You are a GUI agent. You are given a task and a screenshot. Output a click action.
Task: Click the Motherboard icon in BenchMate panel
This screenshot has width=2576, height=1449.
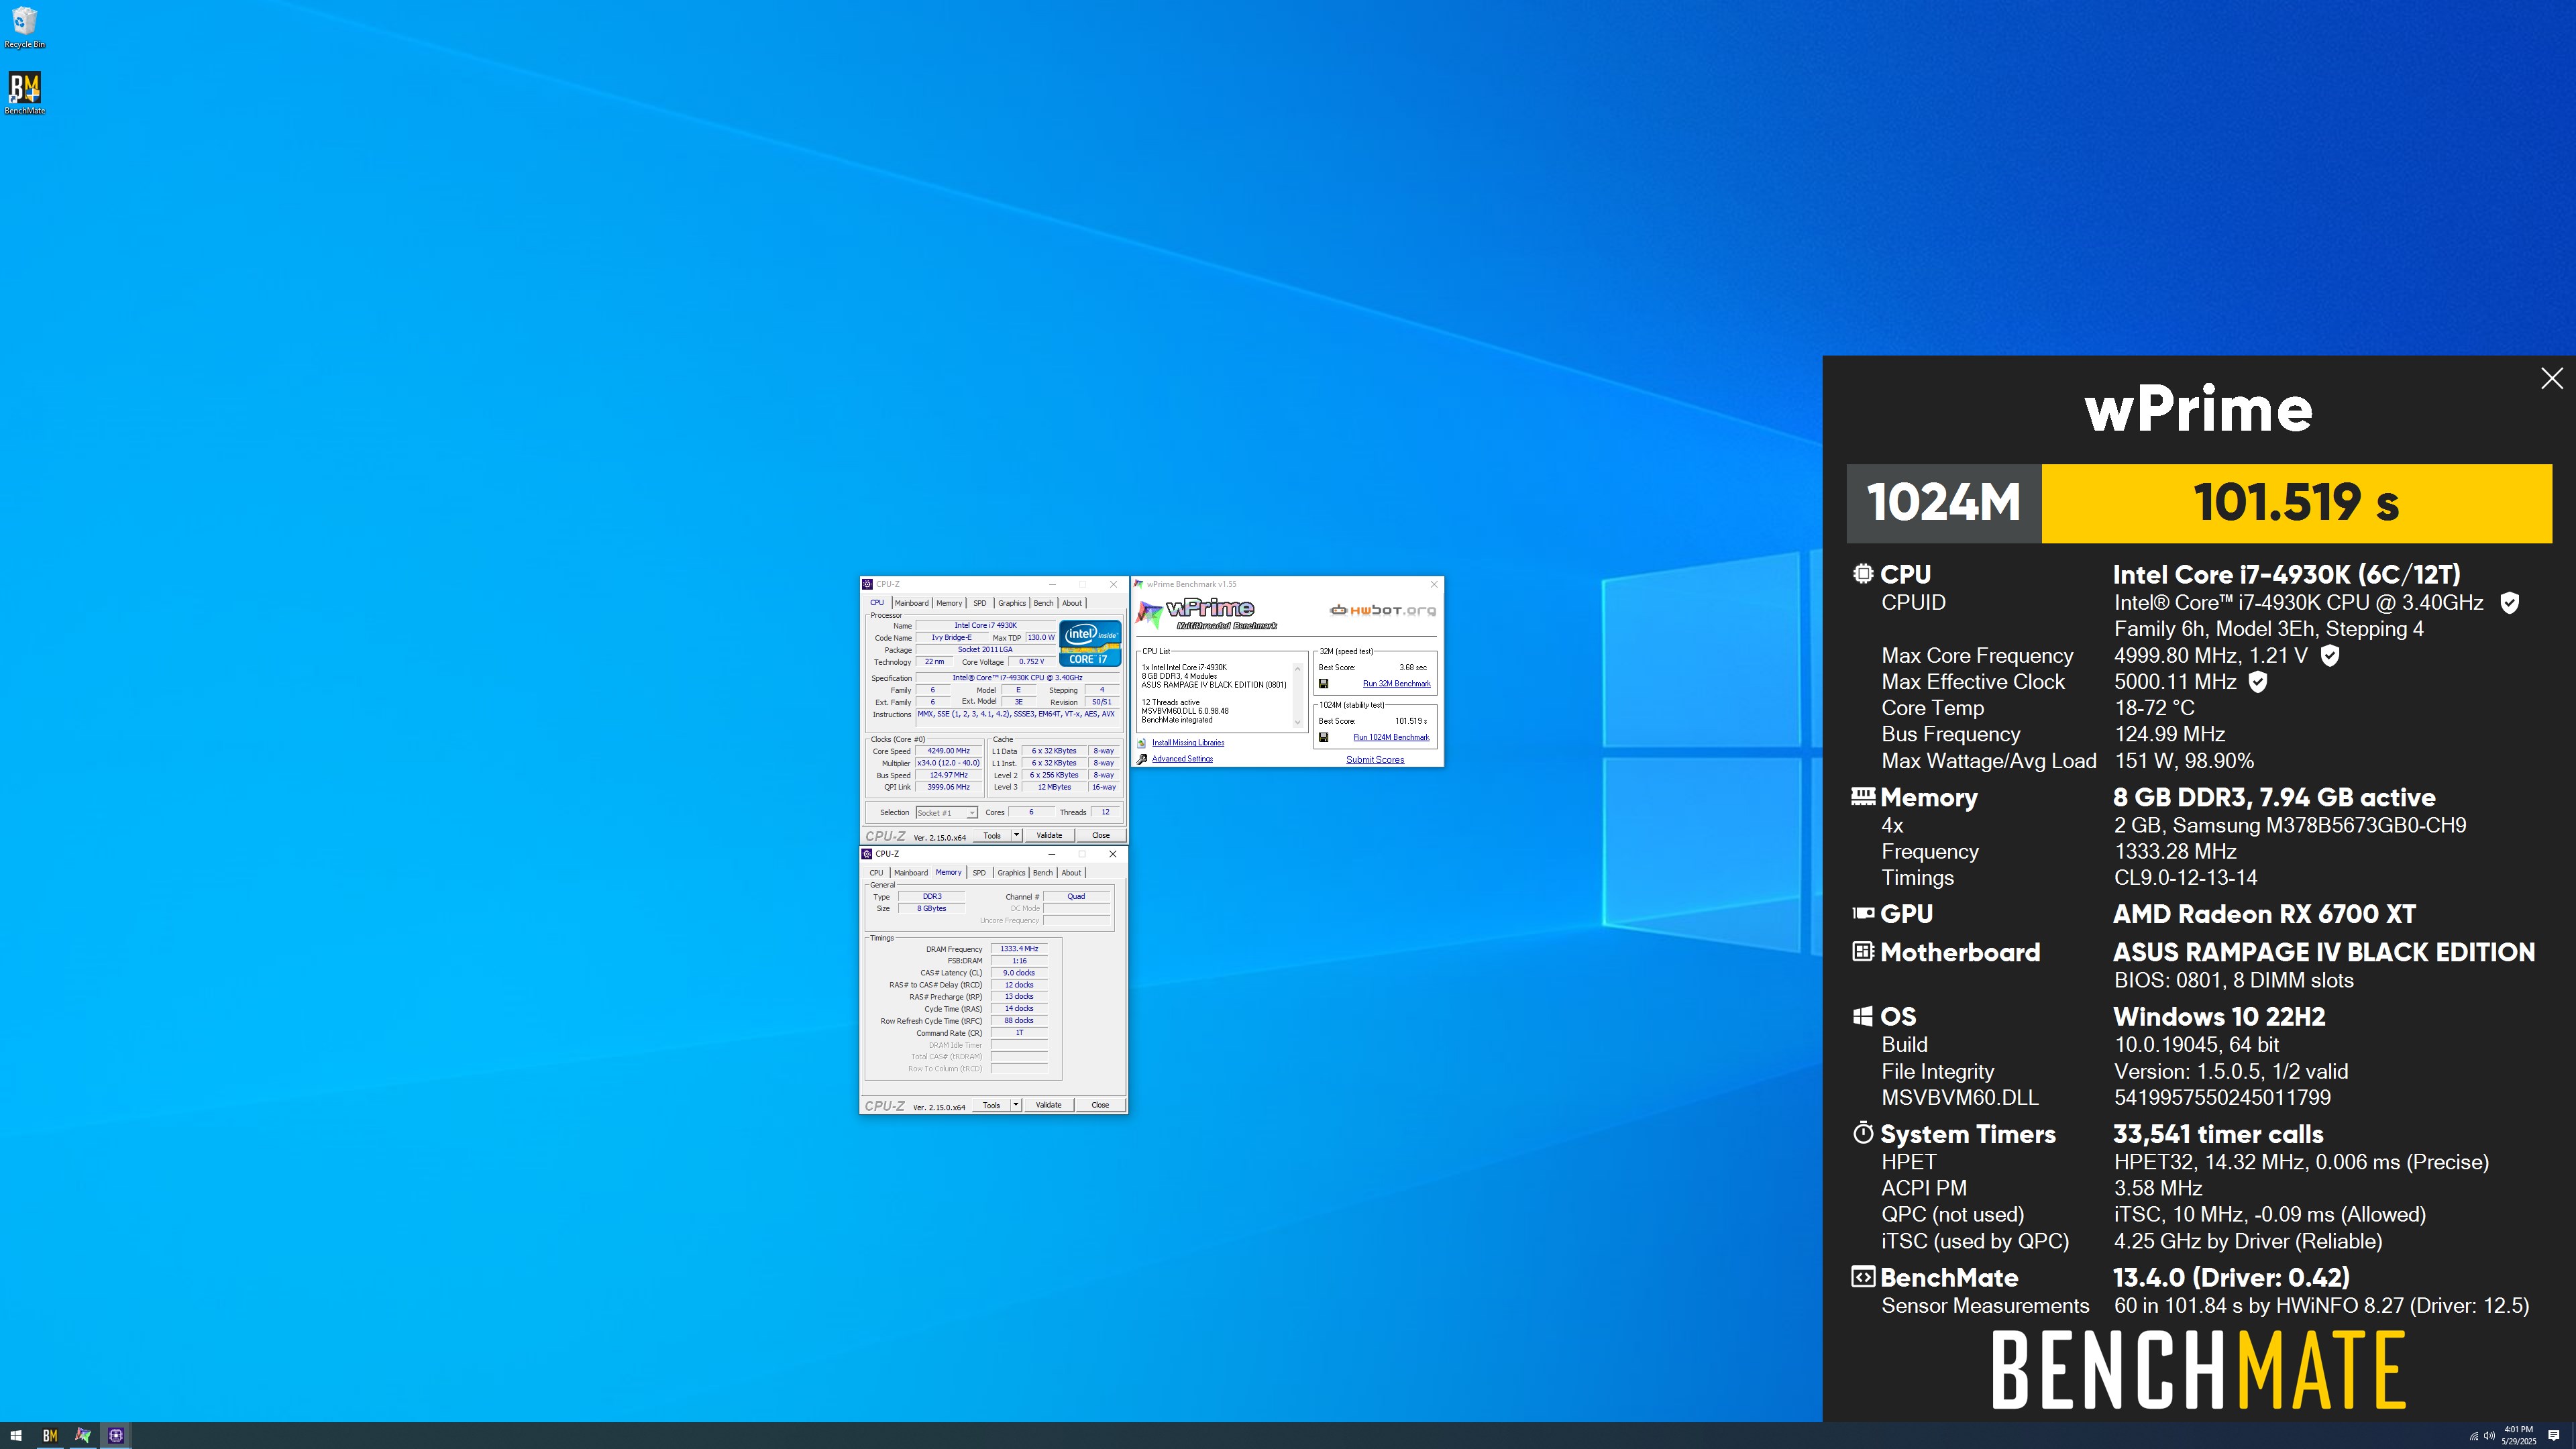click(x=1862, y=951)
